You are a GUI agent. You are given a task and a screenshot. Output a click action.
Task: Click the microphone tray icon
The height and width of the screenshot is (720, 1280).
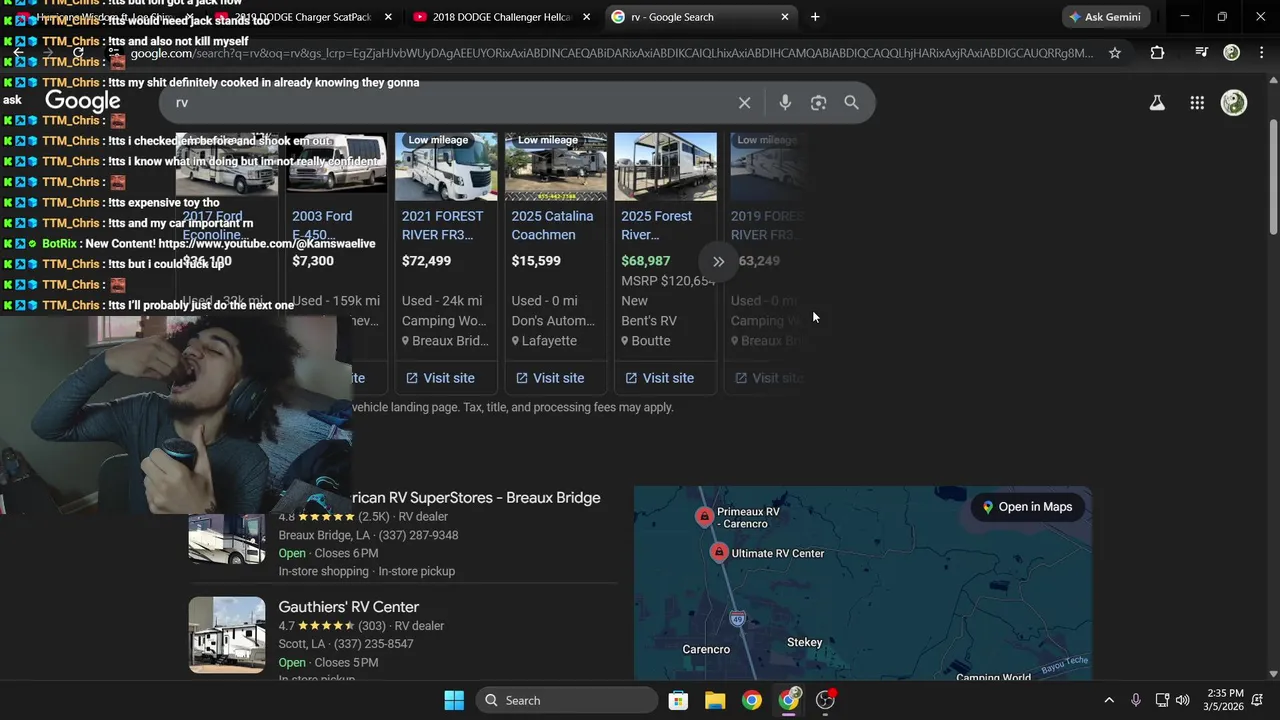click(x=1135, y=700)
